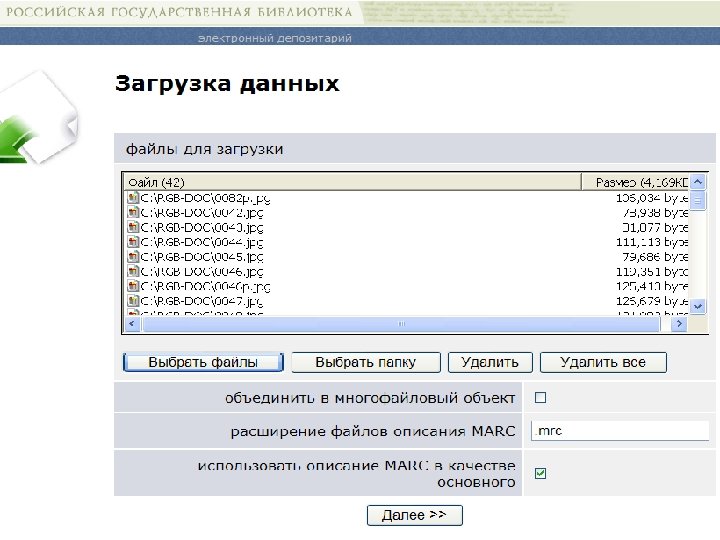
Task: Click file icon for 0045.jpg row
Action: coord(133,257)
